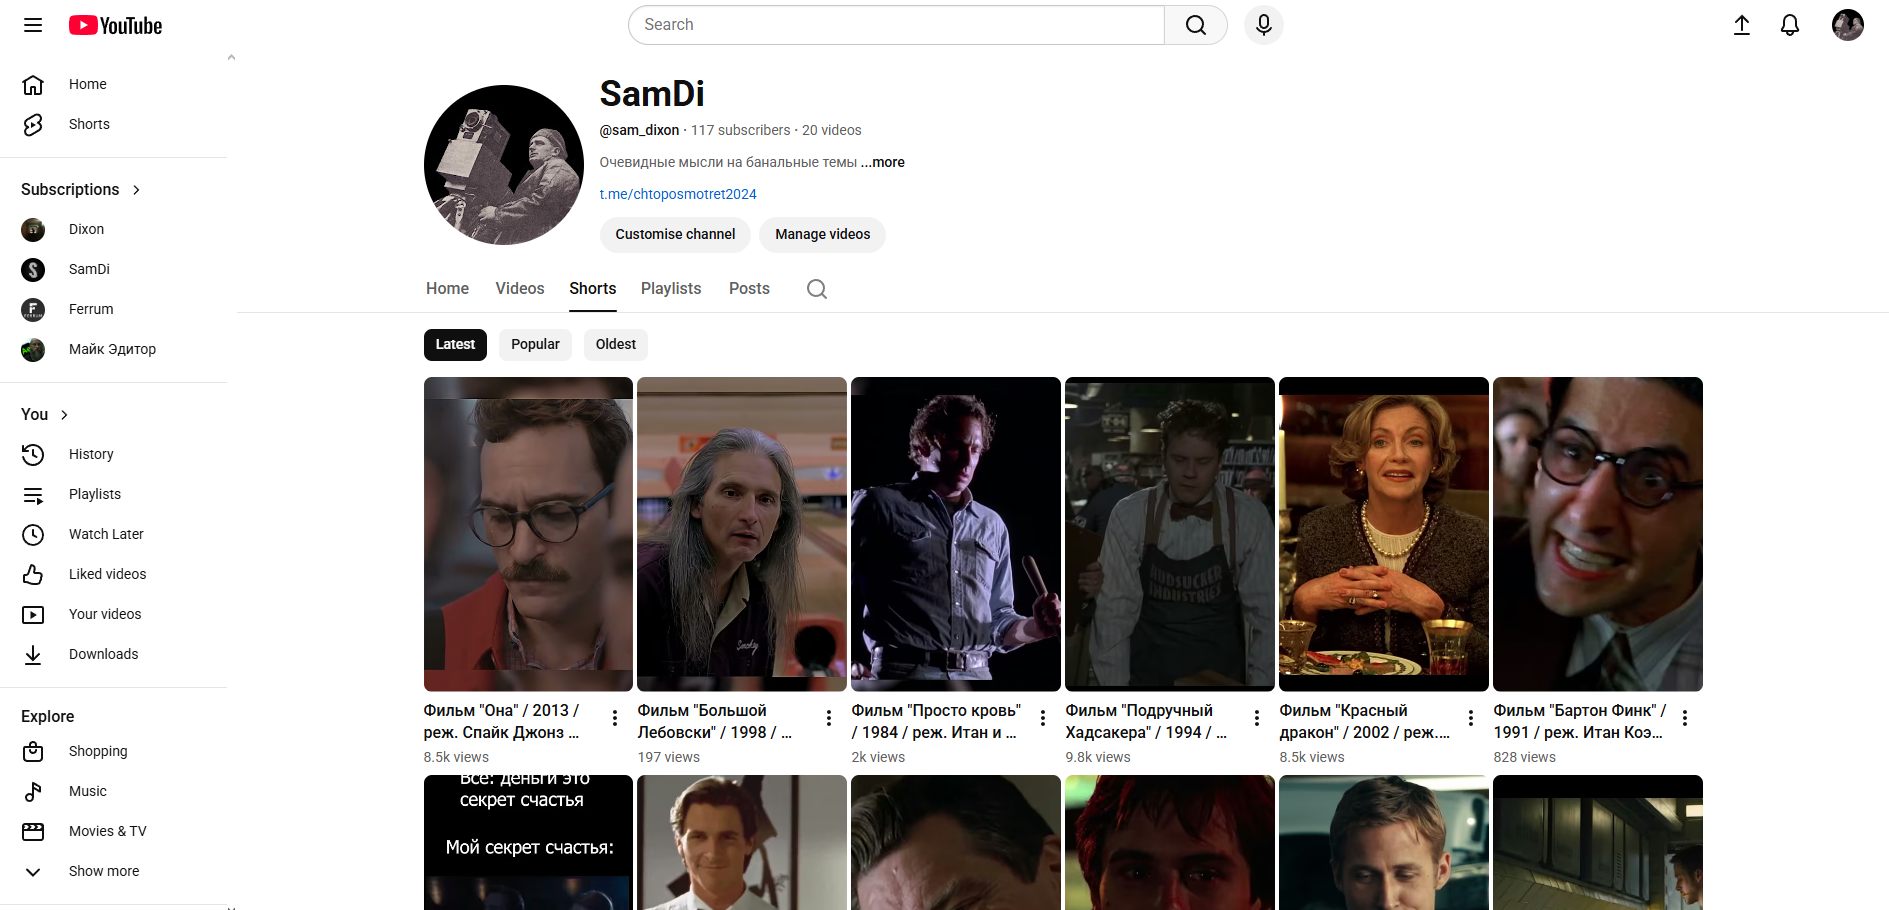1889x910 pixels.
Task: Open Фильм "Она" / 2013 title link
Action: [x=502, y=722]
